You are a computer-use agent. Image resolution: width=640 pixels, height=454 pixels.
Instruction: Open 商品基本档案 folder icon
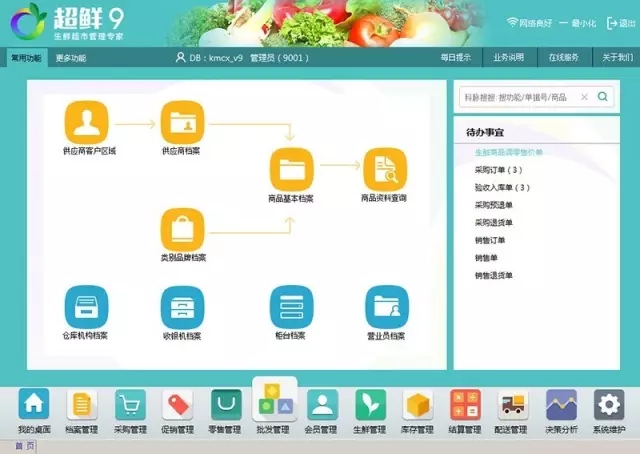pyautogui.click(x=291, y=170)
